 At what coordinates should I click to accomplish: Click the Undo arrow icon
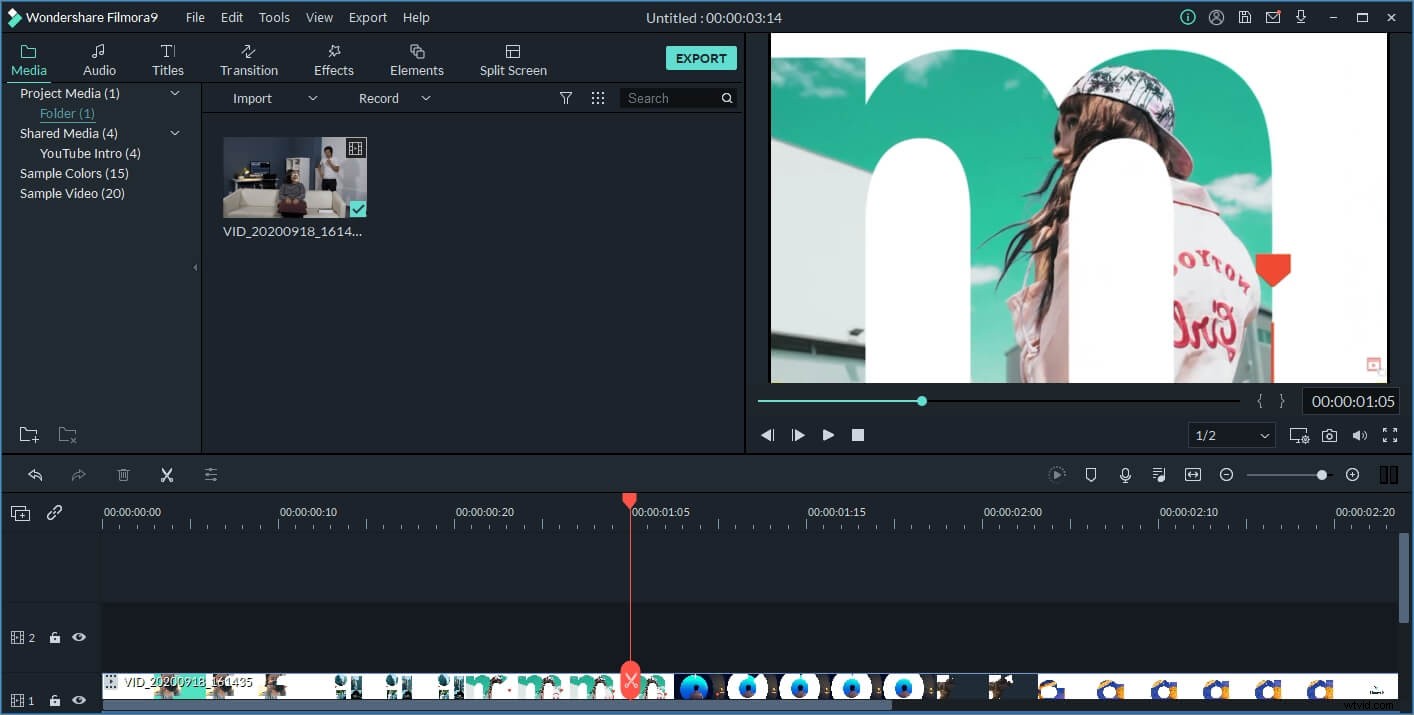[37, 474]
